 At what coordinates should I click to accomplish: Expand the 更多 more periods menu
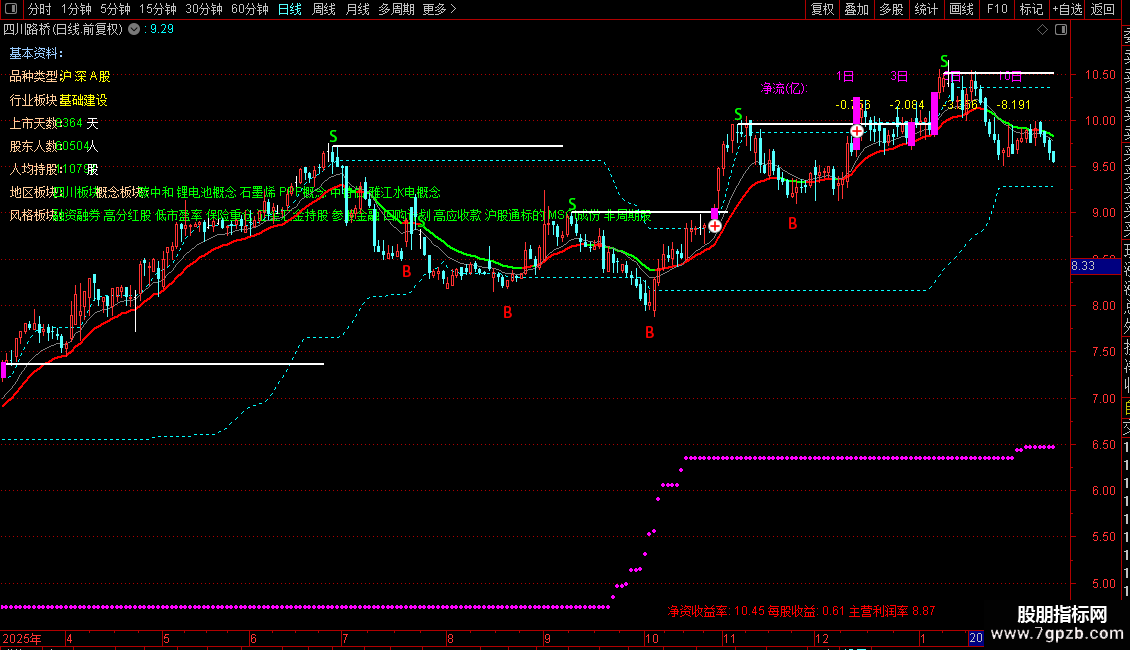click(440, 9)
